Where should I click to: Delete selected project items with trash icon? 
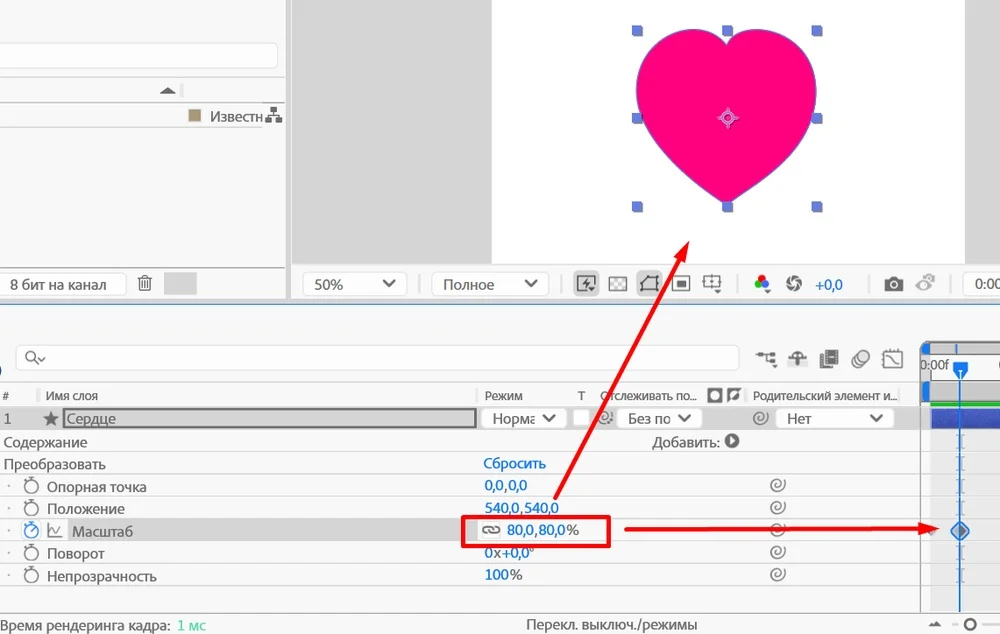[145, 283]
